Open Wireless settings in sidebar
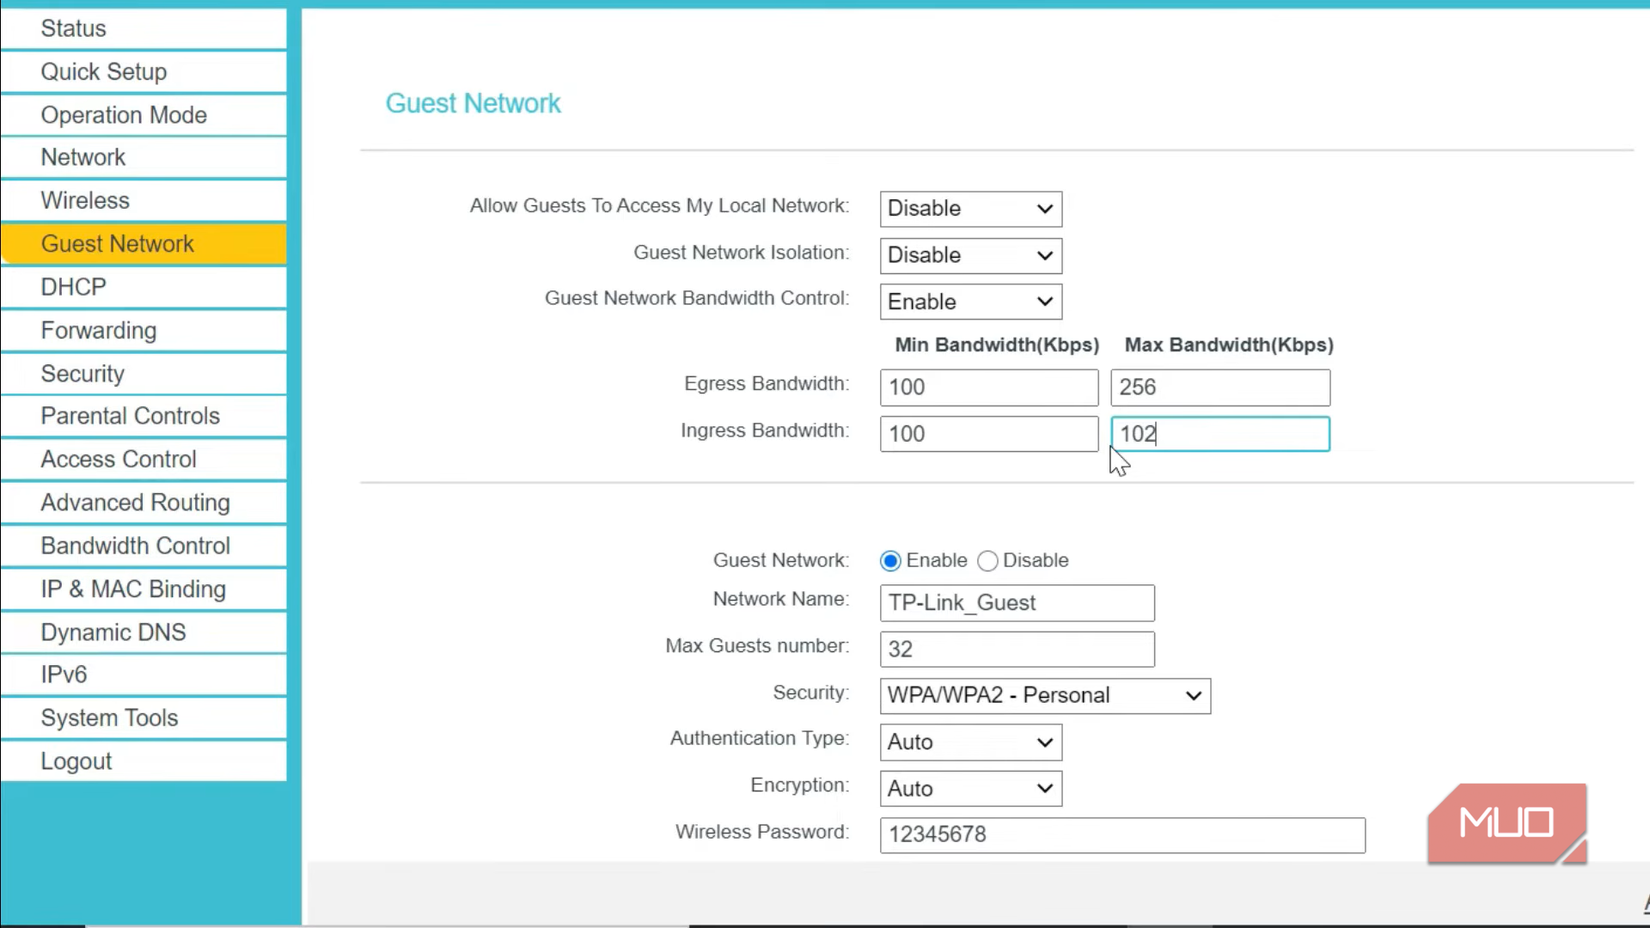The width and height of the screenshot is (1650, 928). 144,201
